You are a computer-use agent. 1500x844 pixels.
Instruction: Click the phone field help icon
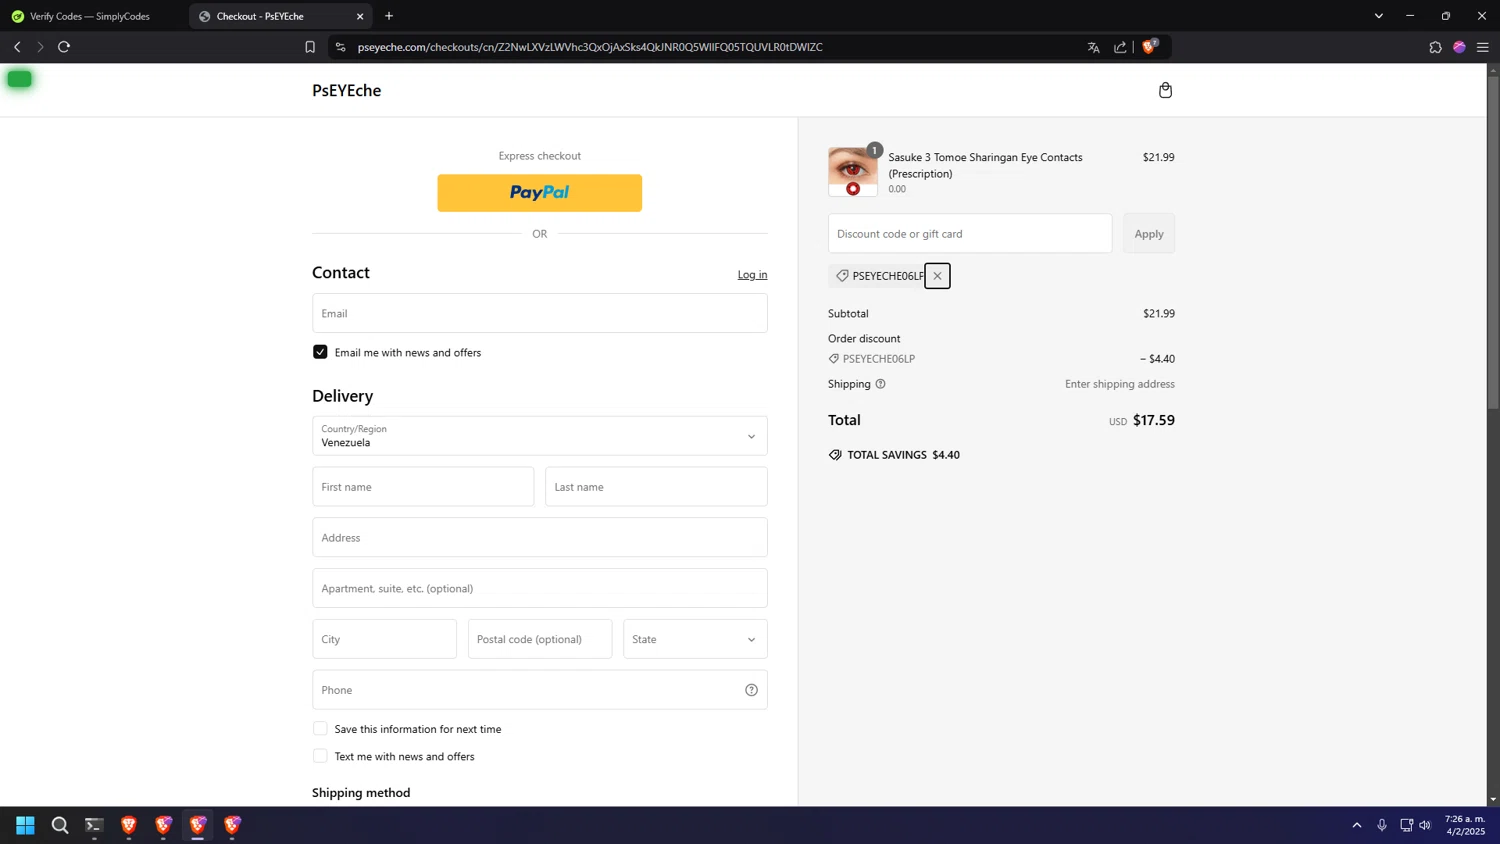(x=751, y=690)
